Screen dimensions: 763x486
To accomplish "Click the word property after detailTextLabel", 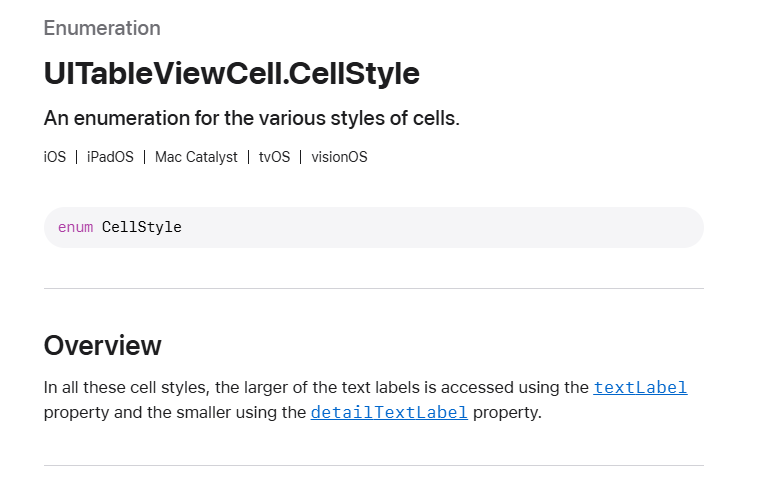I will pos(507,413).
